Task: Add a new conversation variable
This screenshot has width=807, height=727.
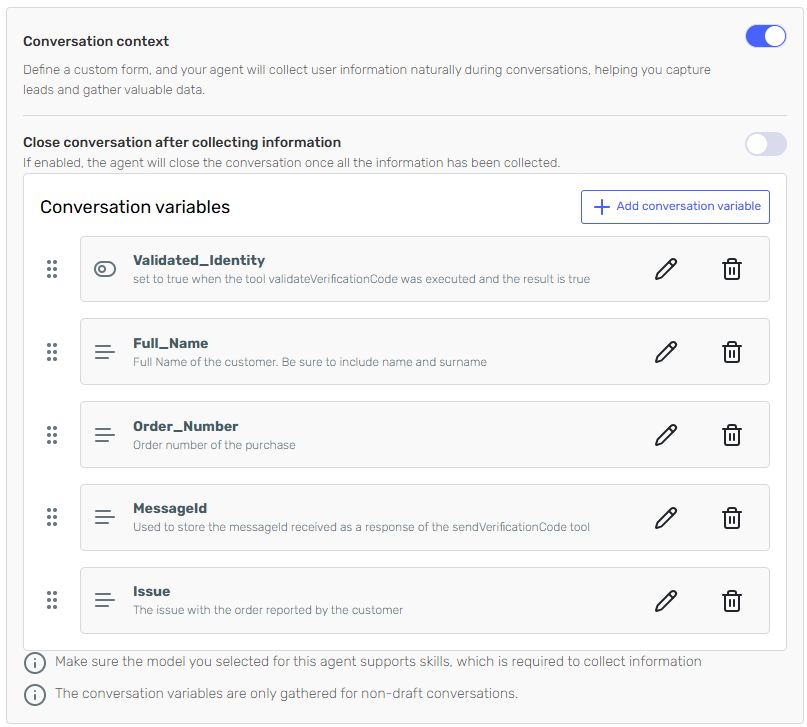Action: tap(675, 207)
